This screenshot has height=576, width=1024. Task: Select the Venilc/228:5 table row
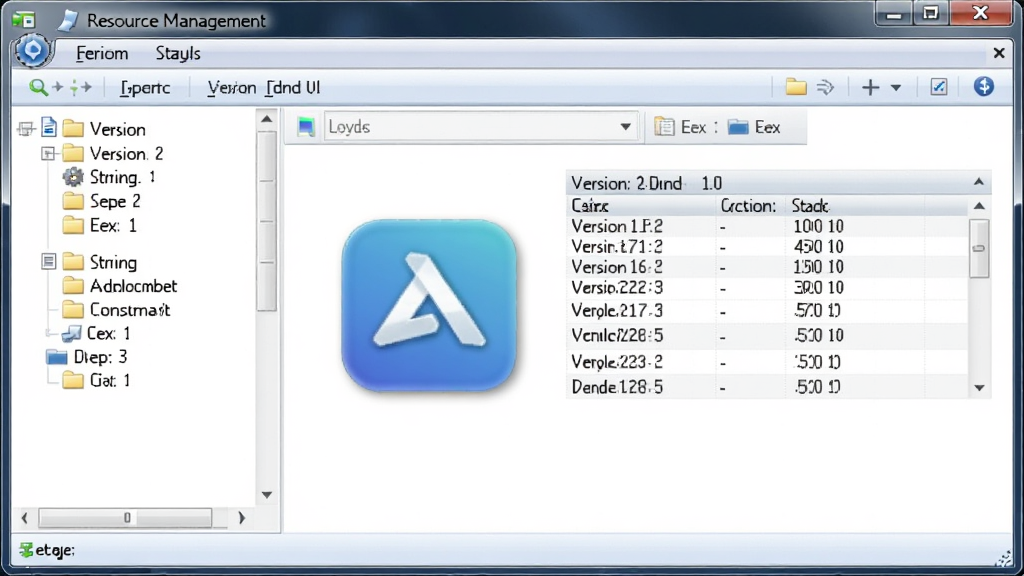pyautogui.click(x=767, y=336)
